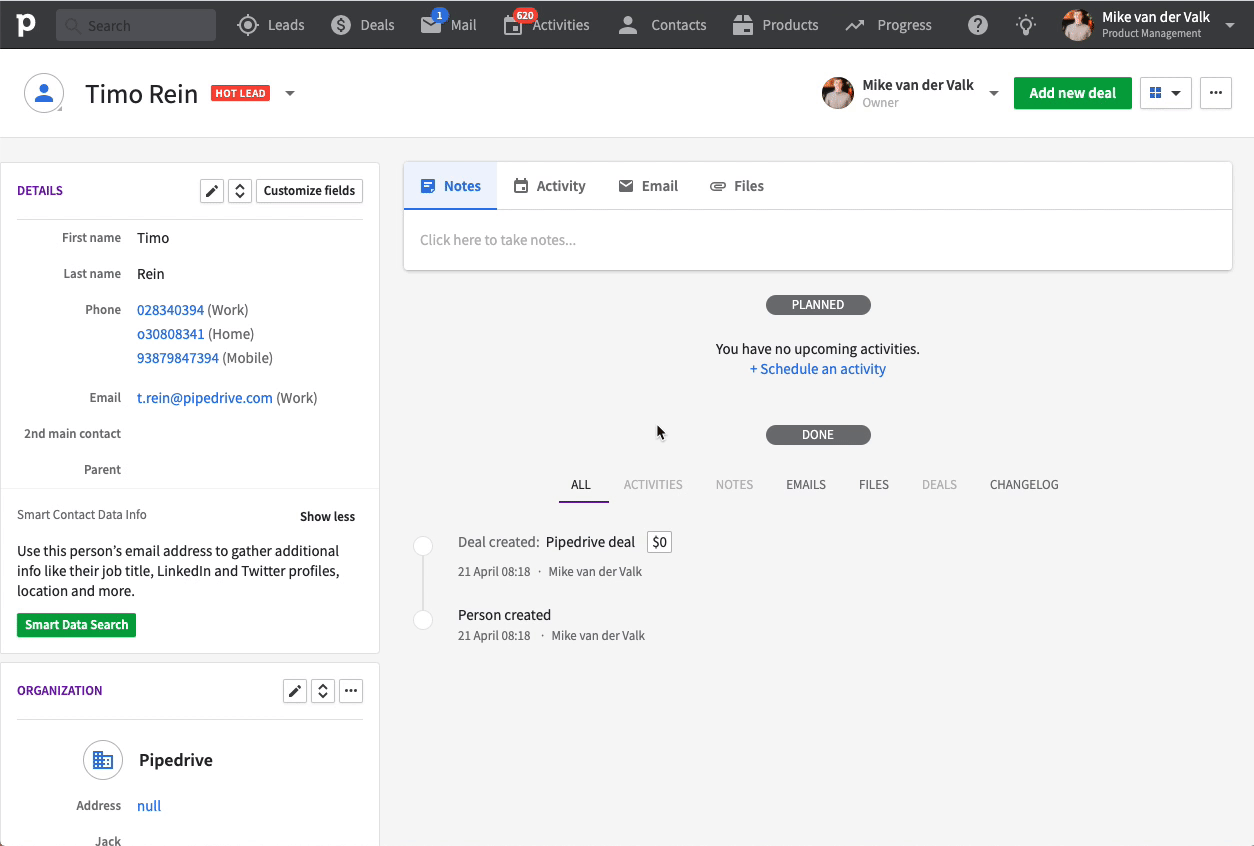Open the more options button beside grid view
Viewport: 1254px width, 846px height.
pos(1215,93)
